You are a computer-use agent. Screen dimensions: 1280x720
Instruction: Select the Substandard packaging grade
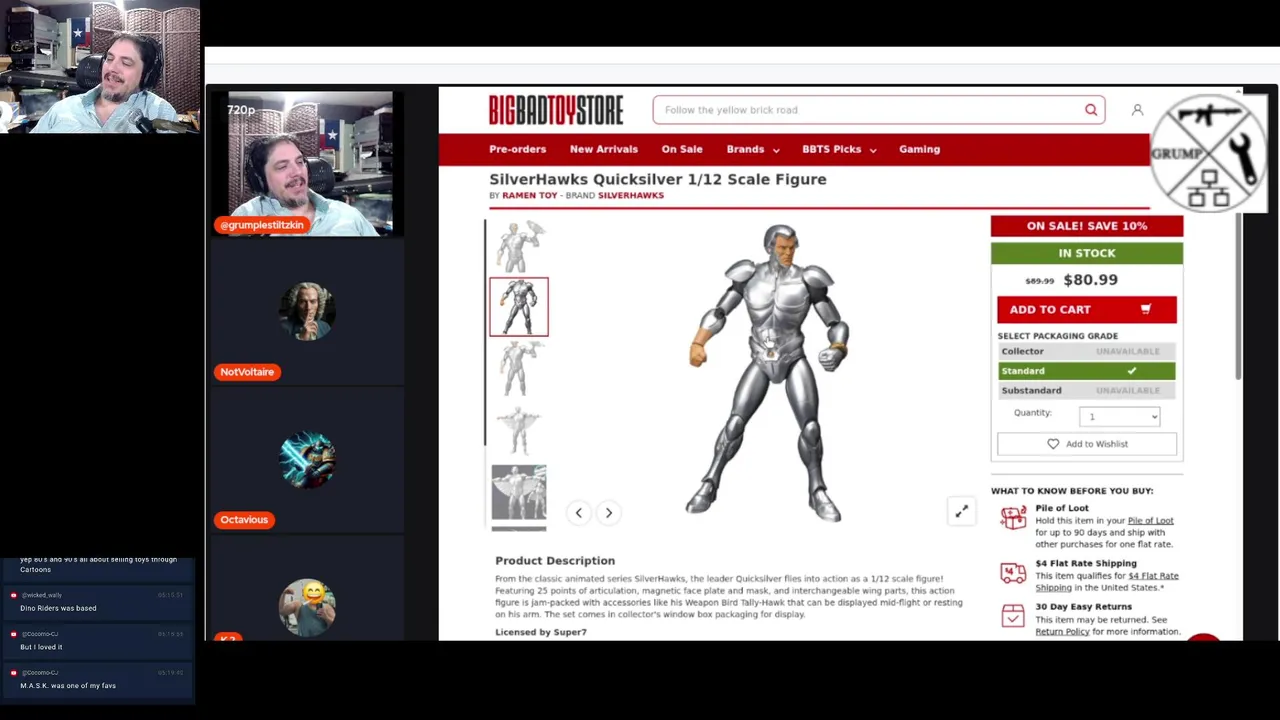click(1086, 390)
